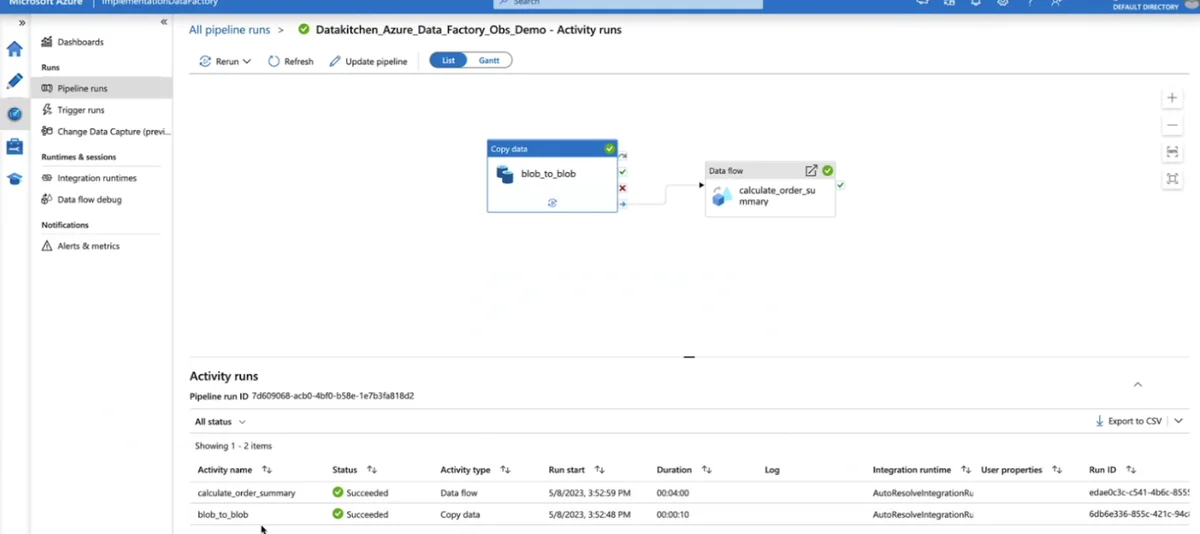This screenshot has width=1200, height=534.
Task: Open Integration runtimes in sidebar
Action: click(x=97, y=178)
